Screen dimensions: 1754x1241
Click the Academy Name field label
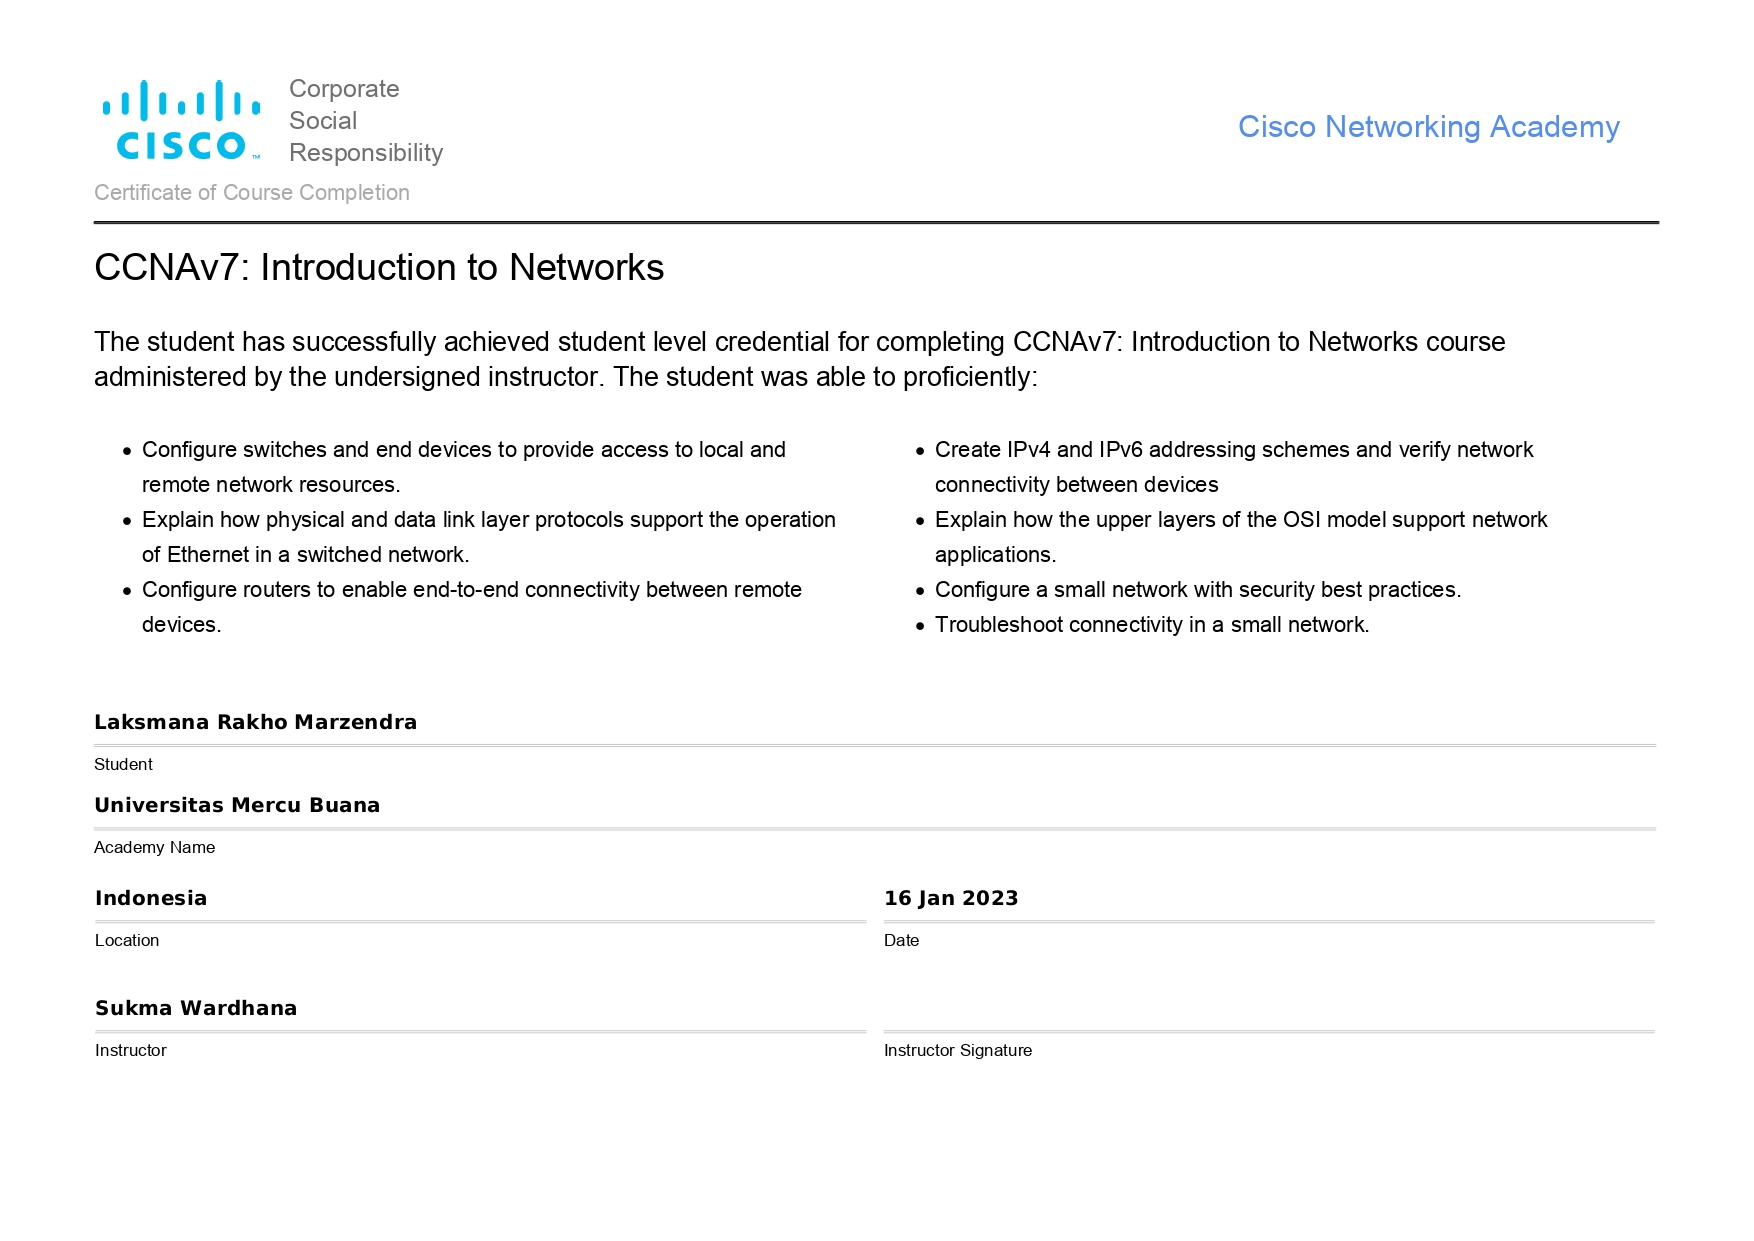coord(154,847)
